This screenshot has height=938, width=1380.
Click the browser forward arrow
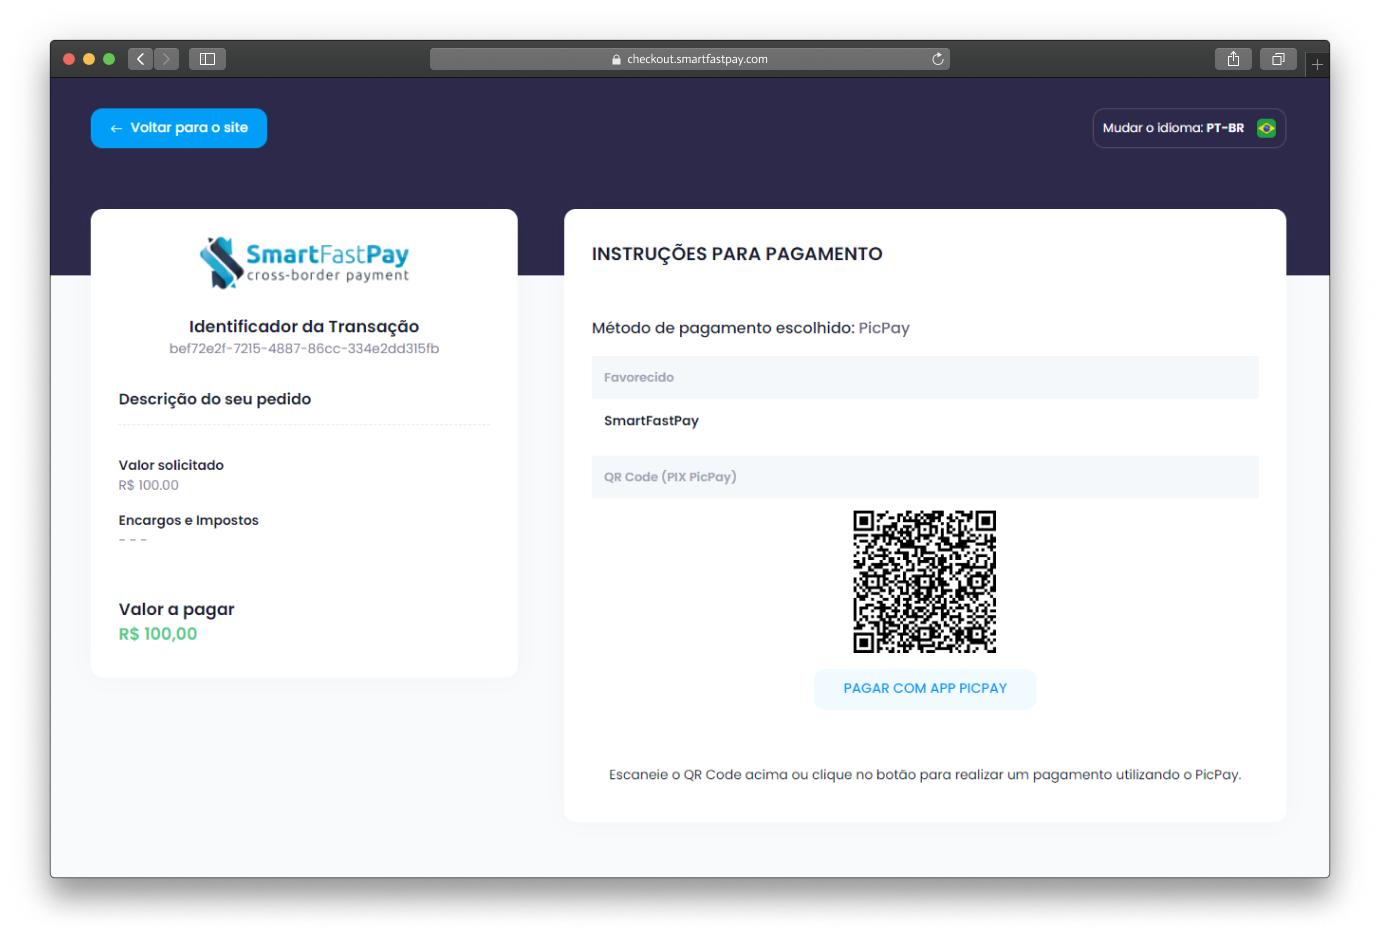pos(167,59)
